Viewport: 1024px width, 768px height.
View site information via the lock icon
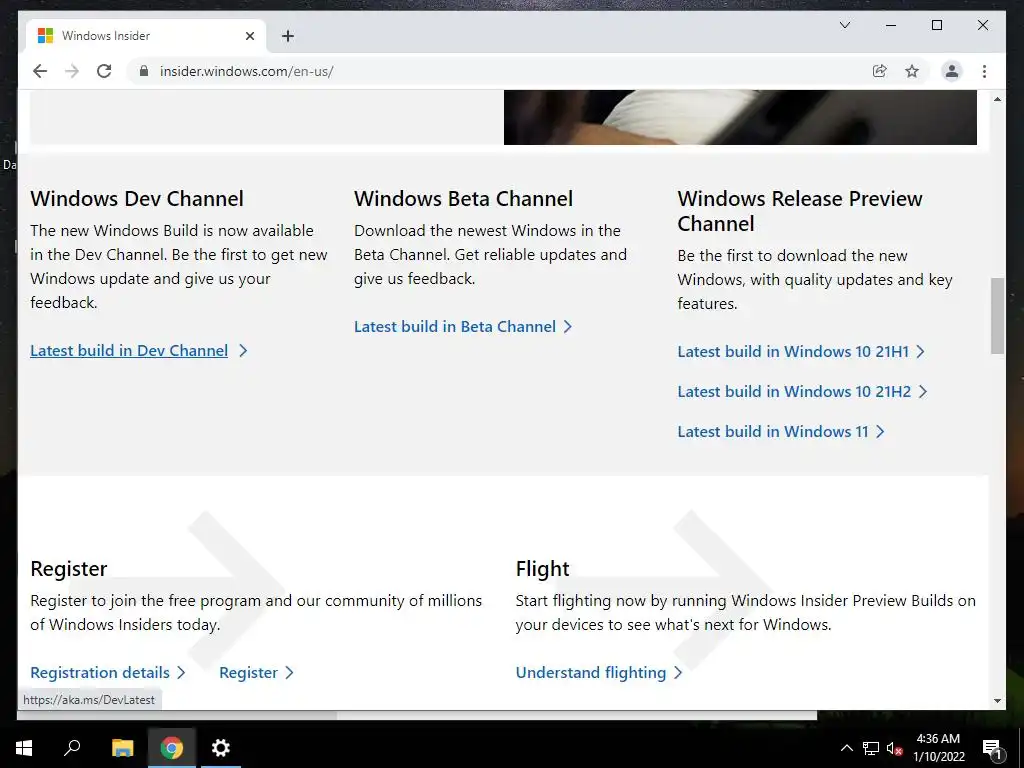(x=144, y=71)
